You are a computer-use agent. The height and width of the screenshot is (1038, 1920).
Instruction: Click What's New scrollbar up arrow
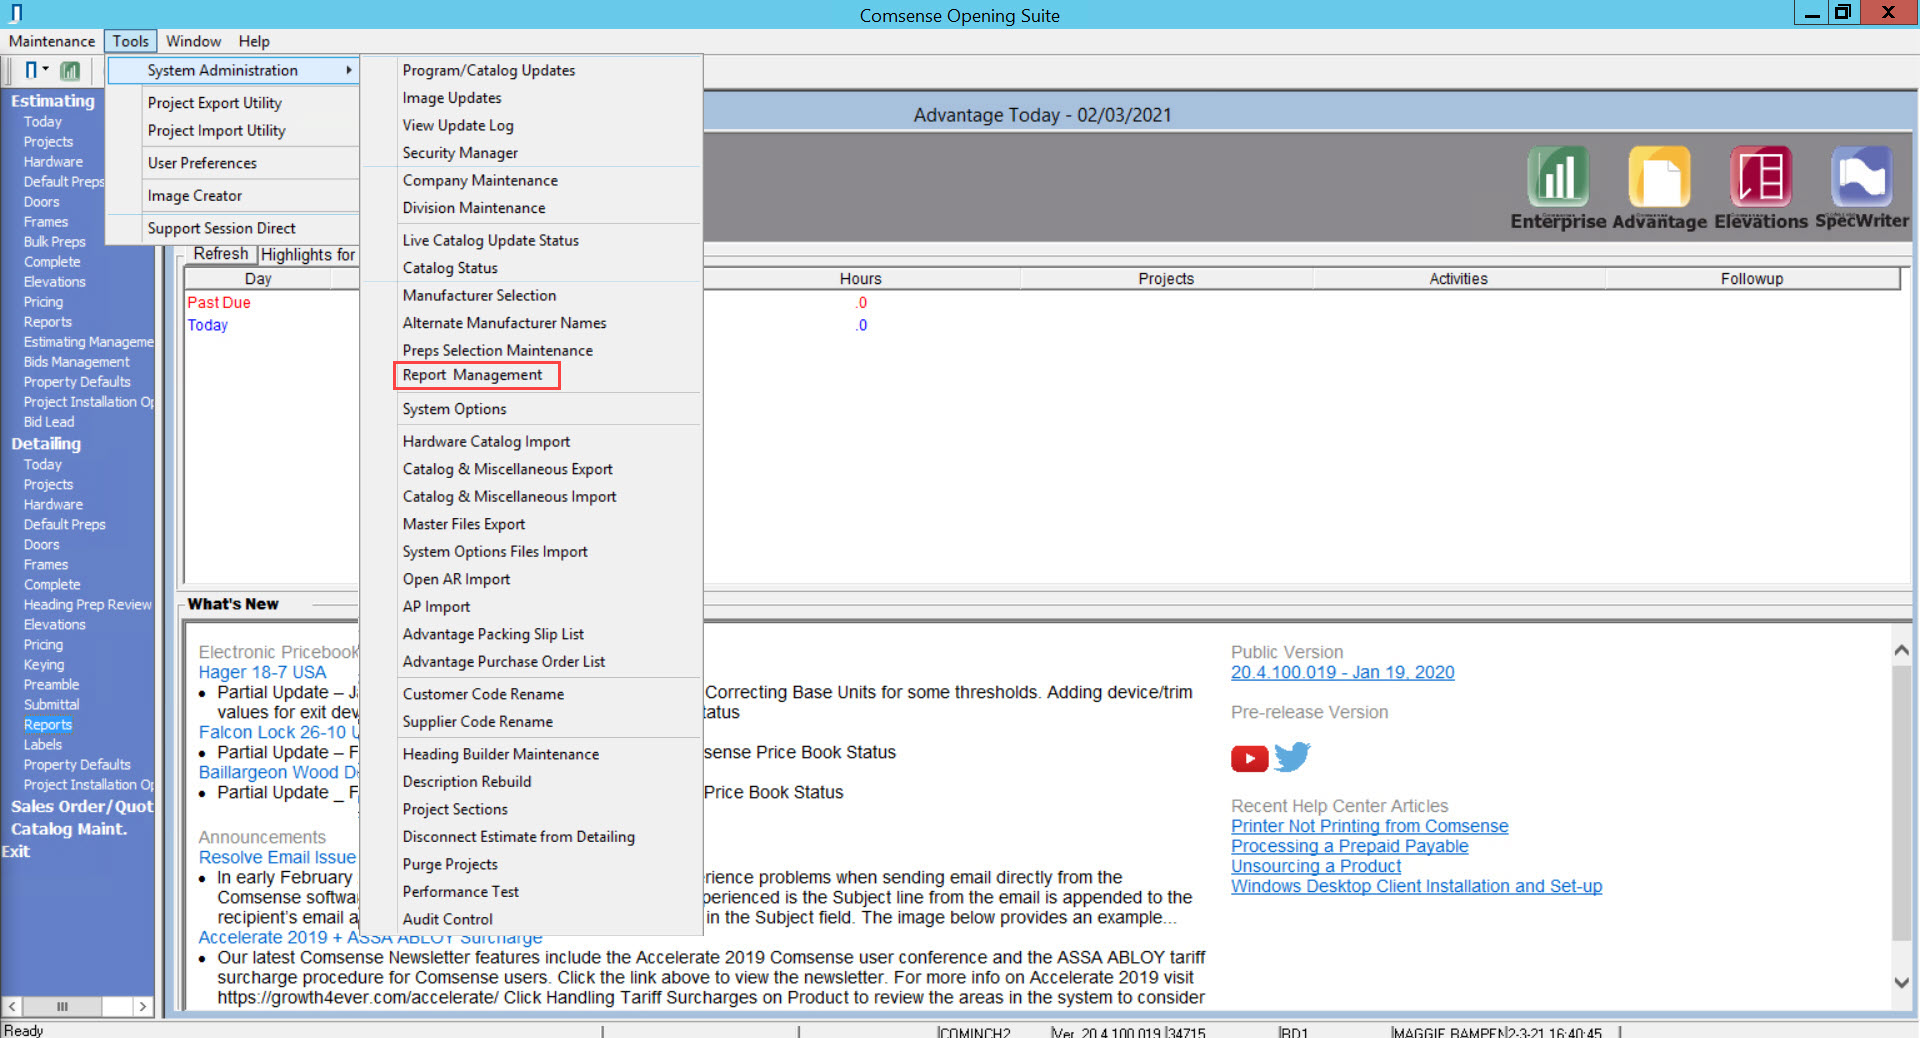(x=1901, y=650)
